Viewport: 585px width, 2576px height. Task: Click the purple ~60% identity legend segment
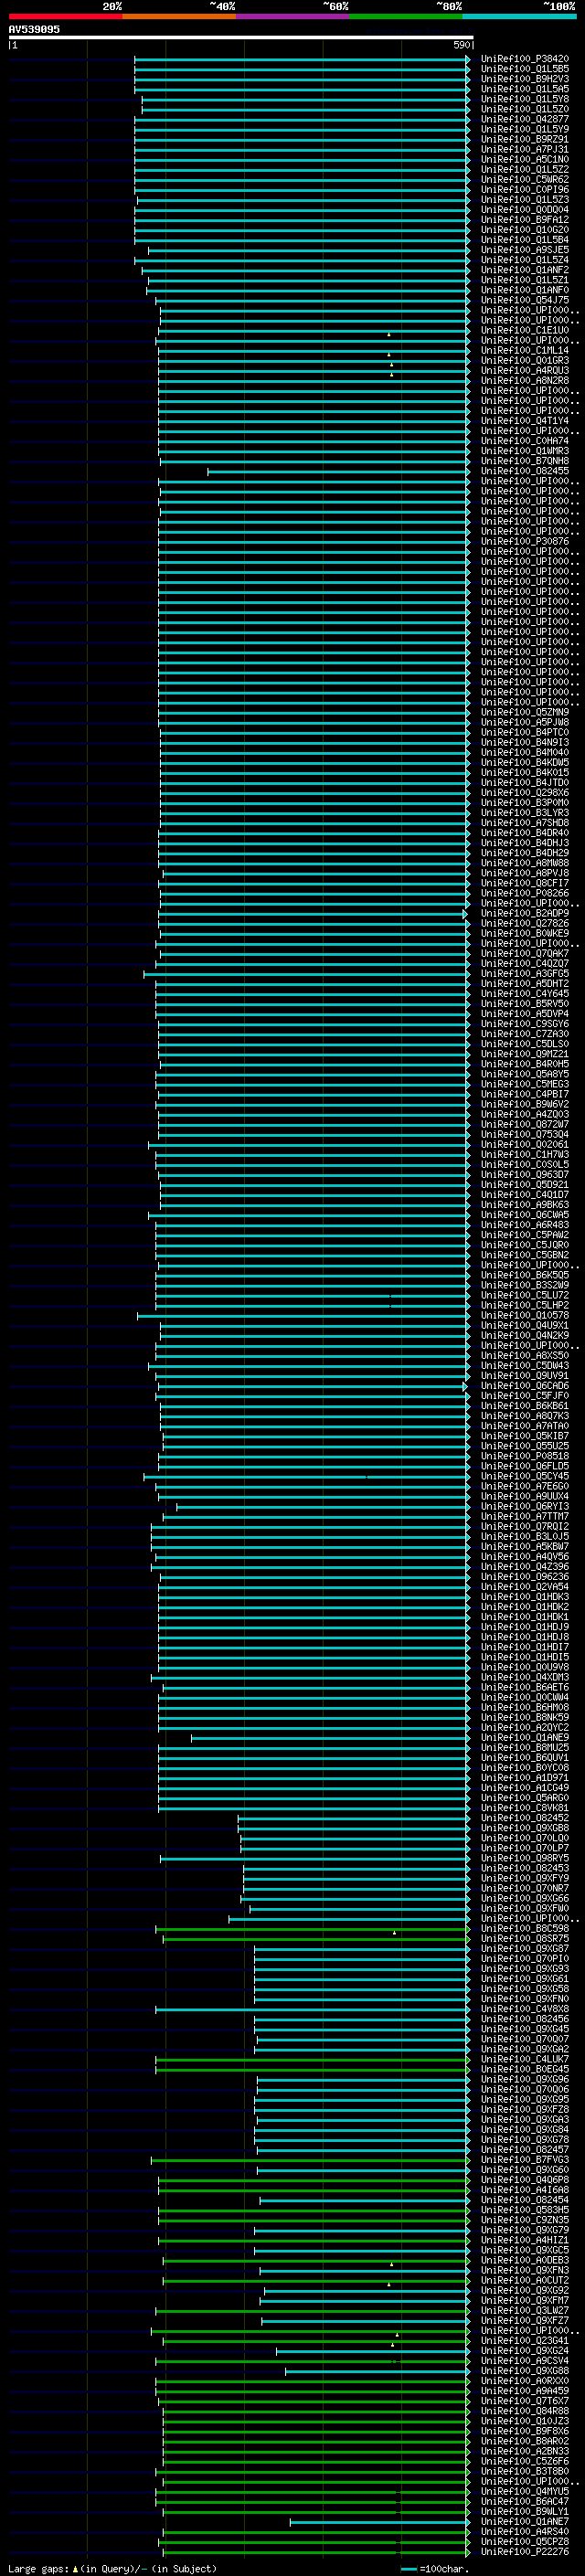(x=293, y=16)
